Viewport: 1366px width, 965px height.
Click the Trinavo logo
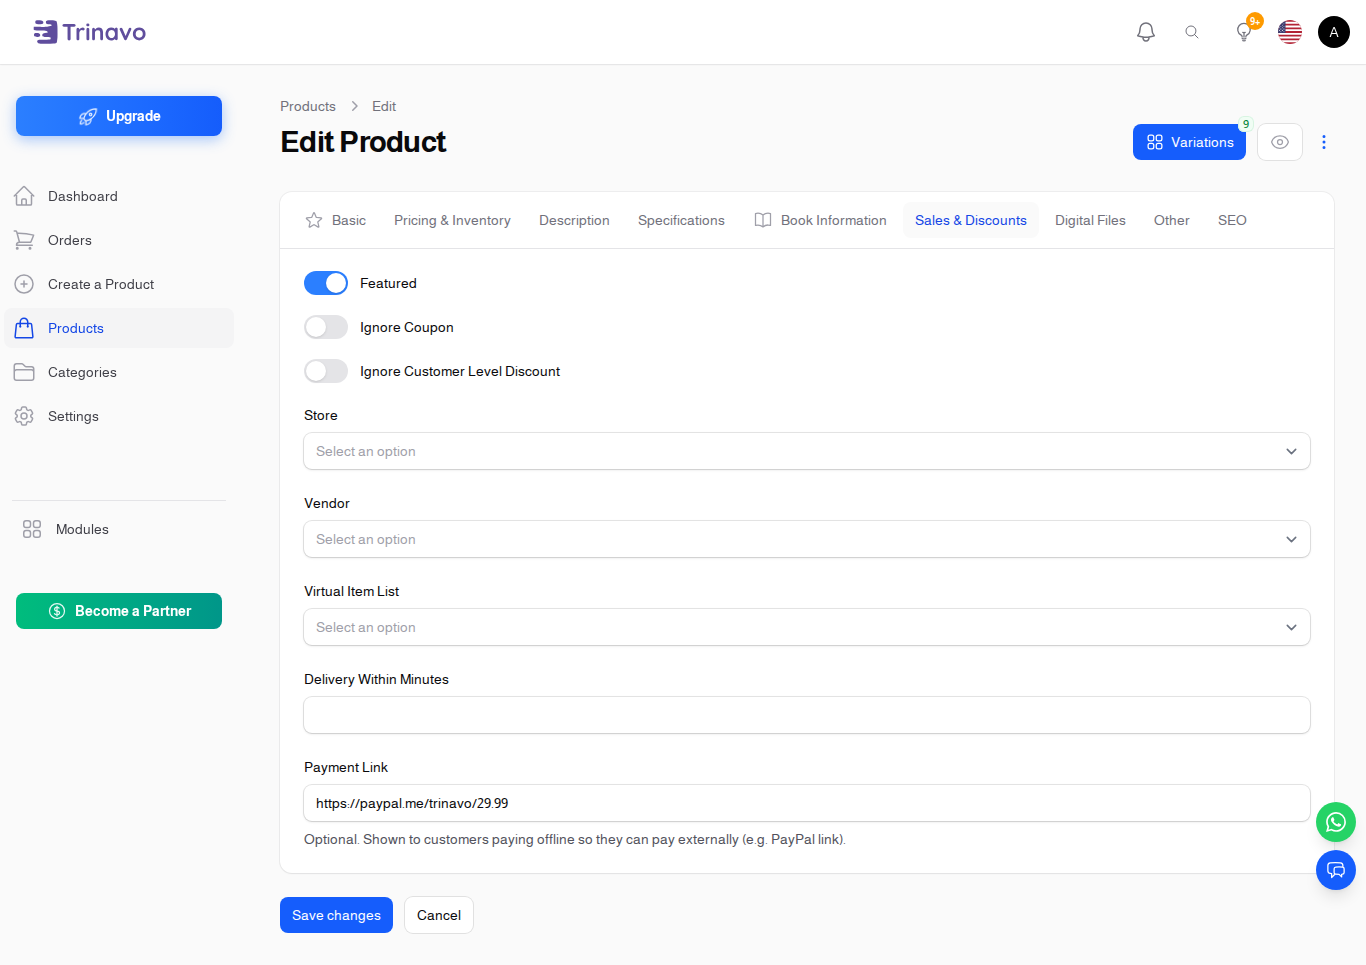[89, 32]
